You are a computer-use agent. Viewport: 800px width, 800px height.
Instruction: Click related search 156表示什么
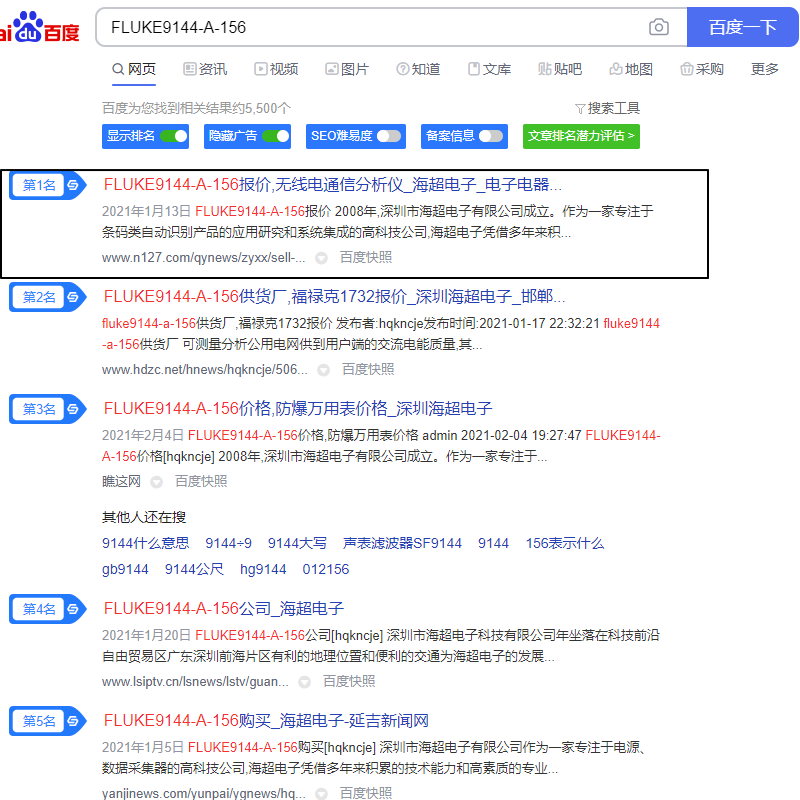pyautogui.click(x=565, y=543)
